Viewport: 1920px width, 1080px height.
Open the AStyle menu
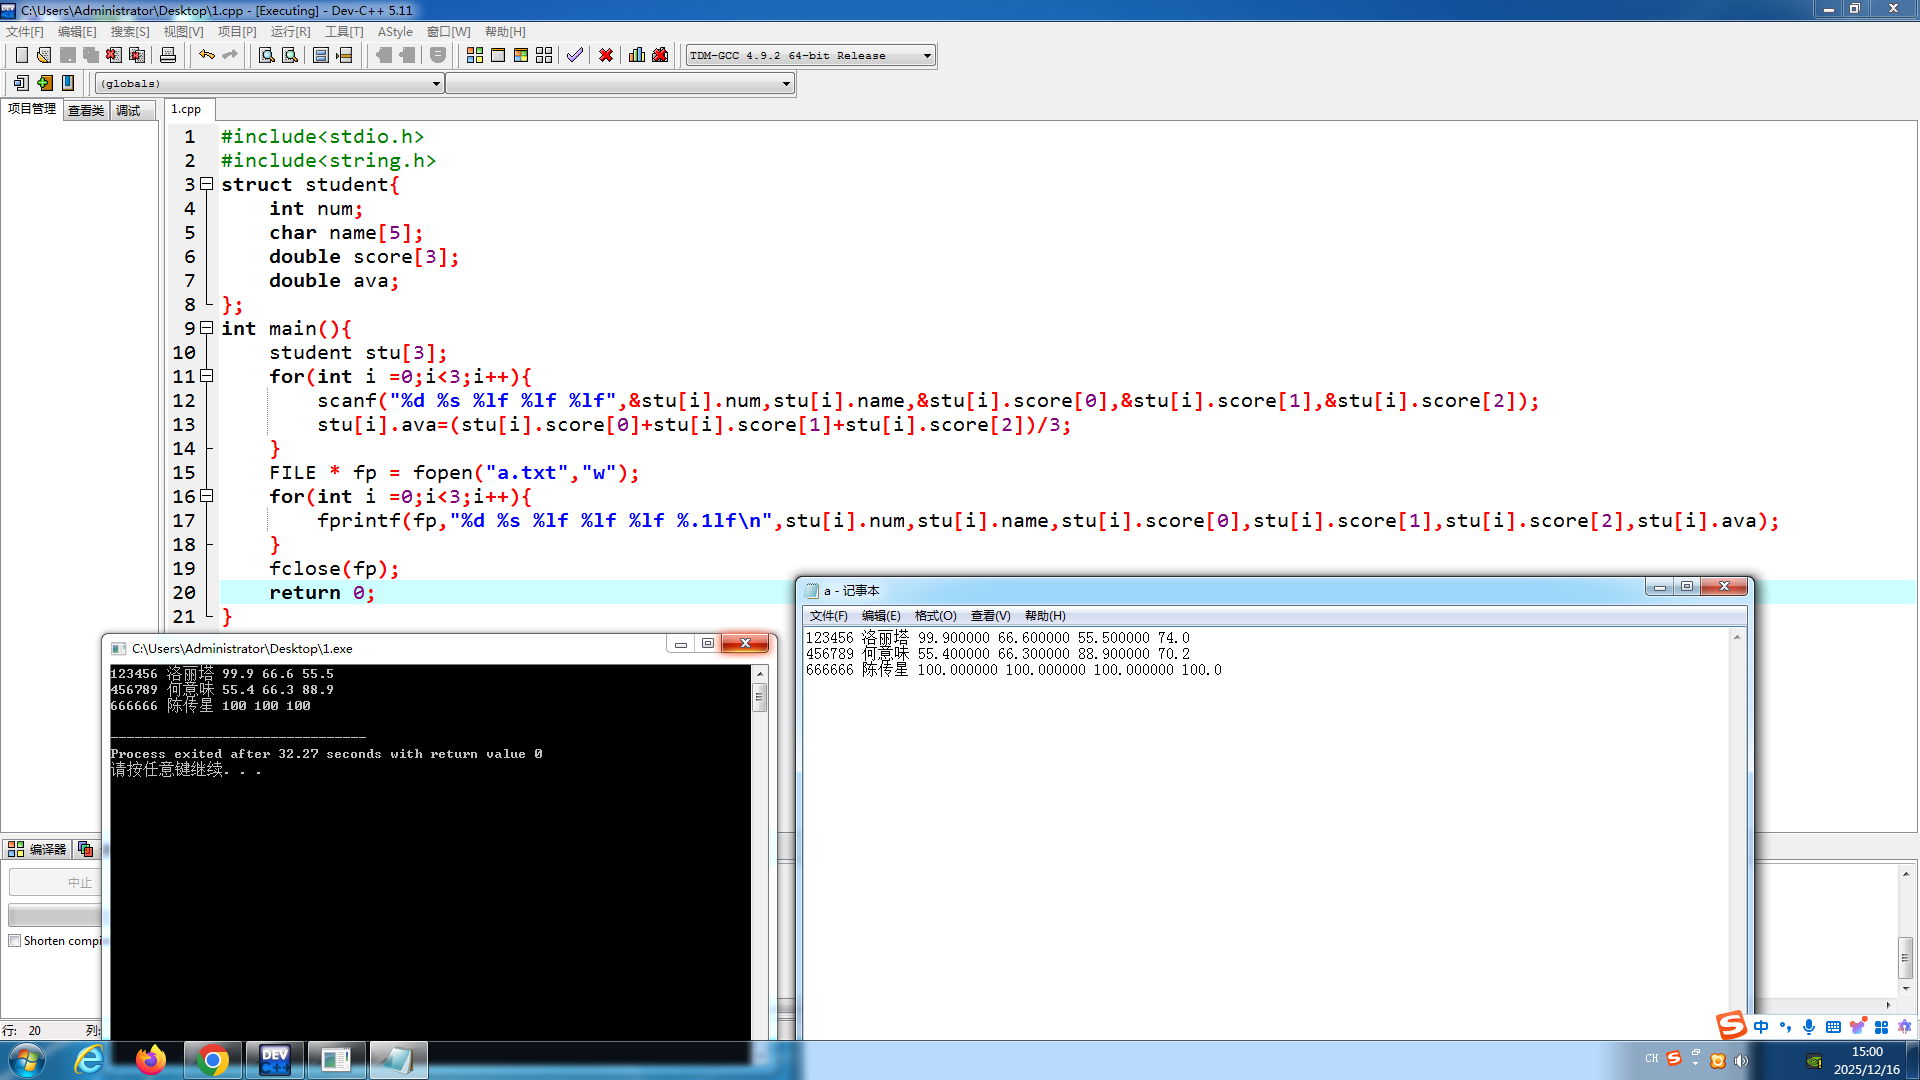pyautogui.click(x=394, y=32)
